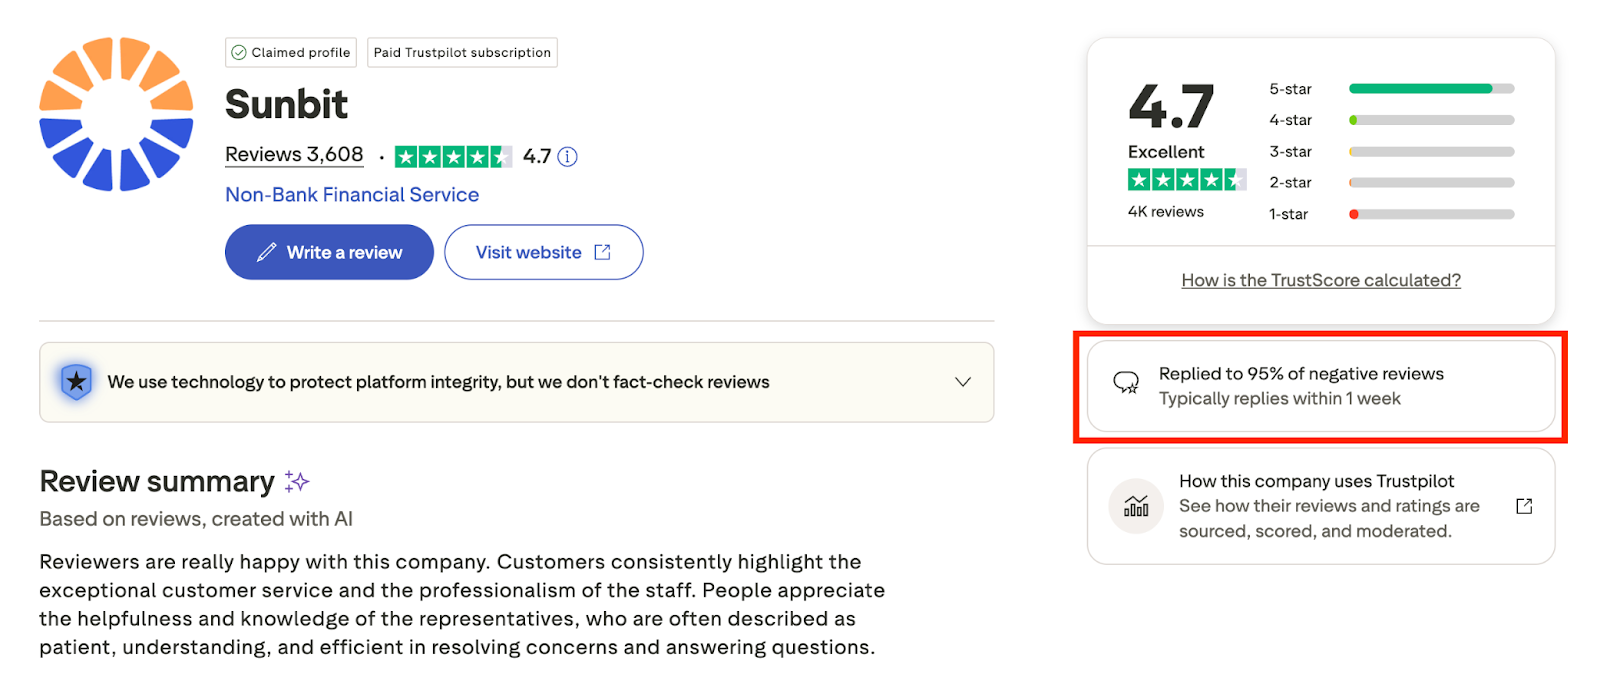The image size is (1600, 675).
Task: Click the pencil icon in Write a review
Action: pyautogui.click(x=266, y=253)
